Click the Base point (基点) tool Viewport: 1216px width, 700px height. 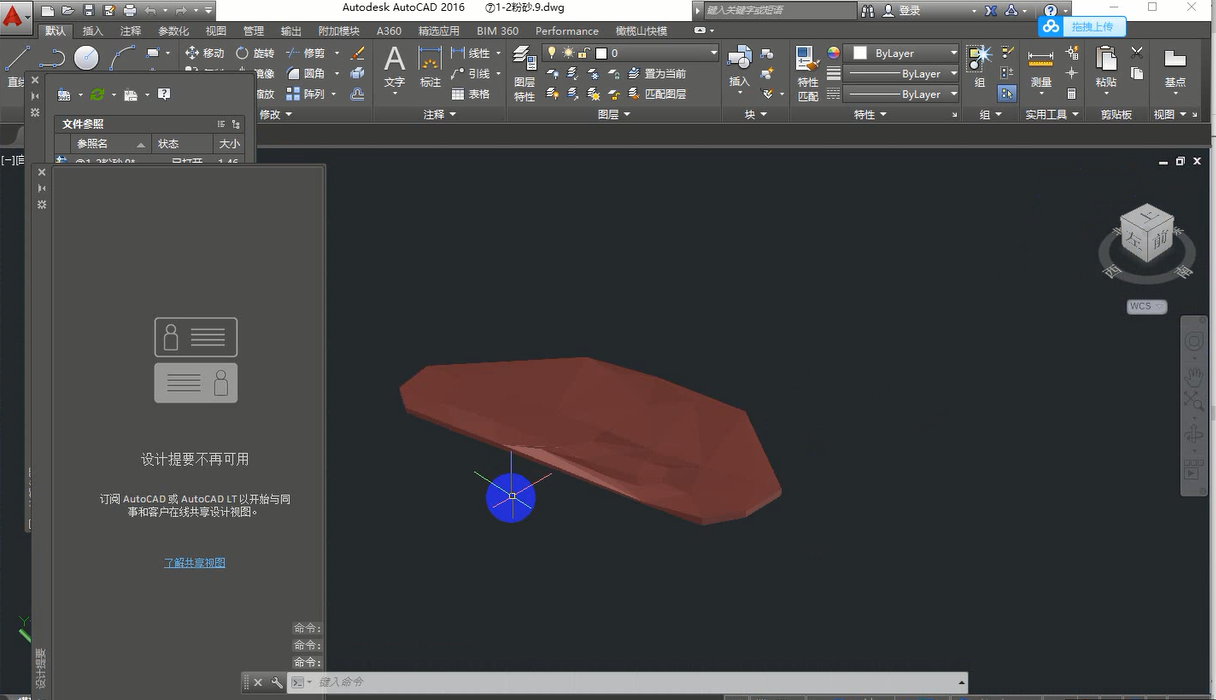coord(1175,67)
